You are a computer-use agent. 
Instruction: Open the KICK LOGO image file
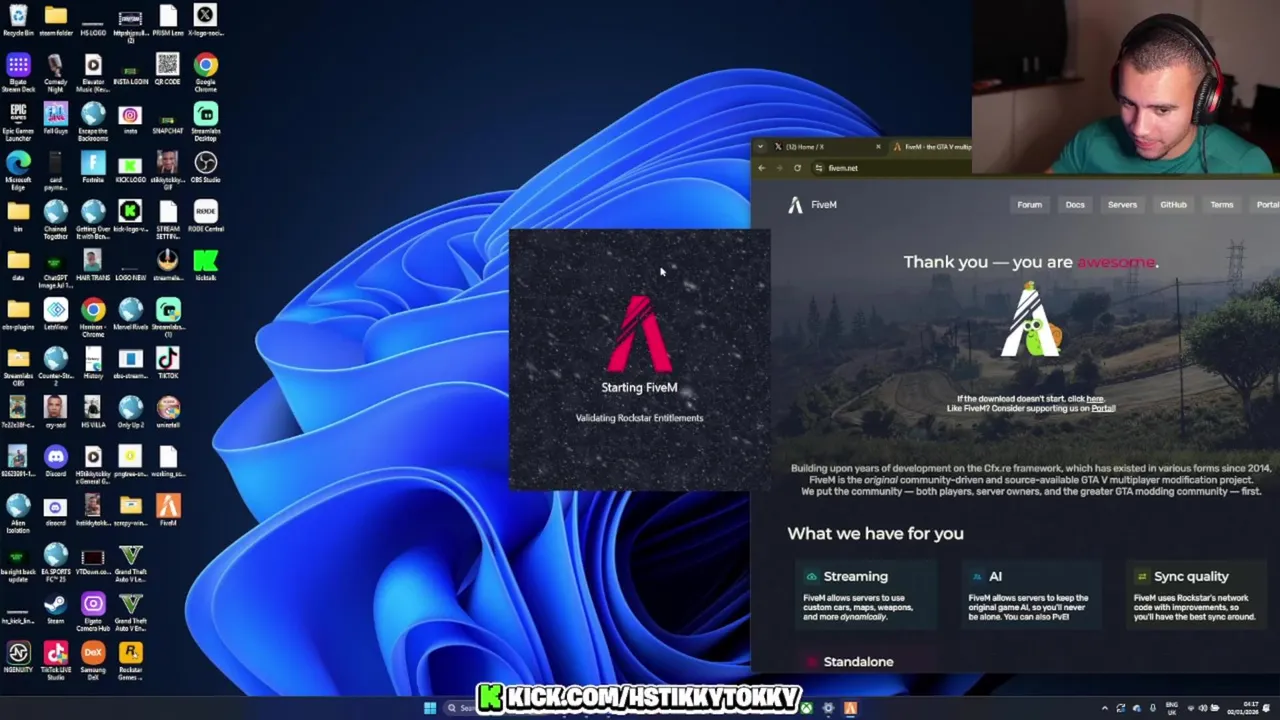[130, 169]
